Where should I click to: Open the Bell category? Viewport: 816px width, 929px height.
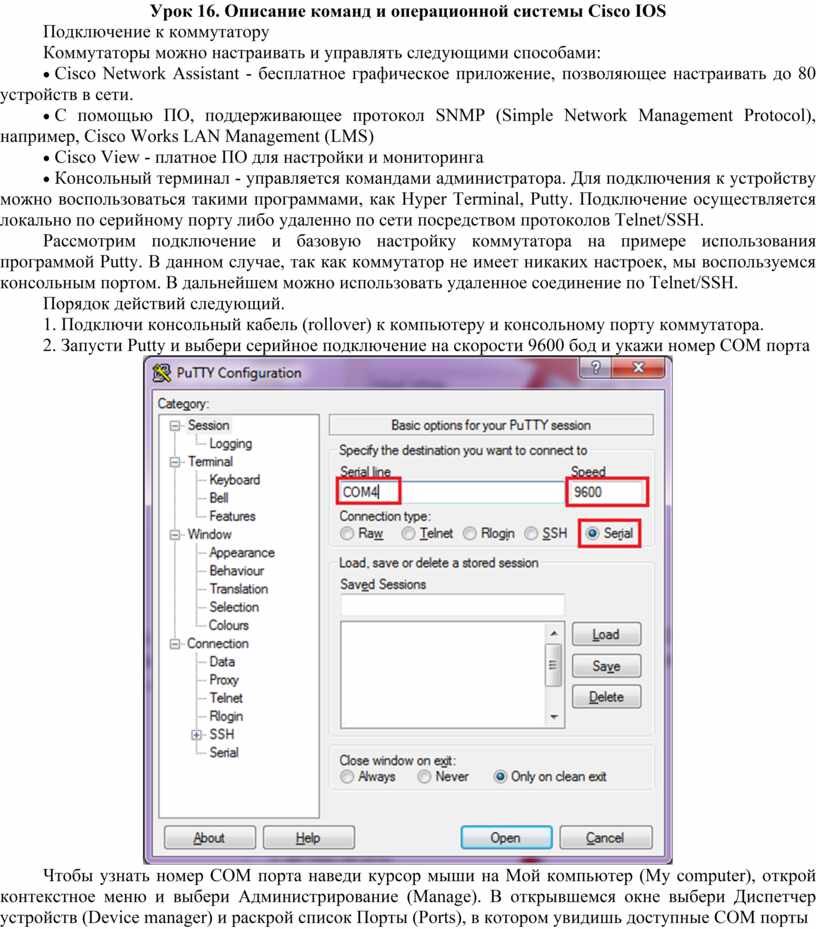coord(219,498)
